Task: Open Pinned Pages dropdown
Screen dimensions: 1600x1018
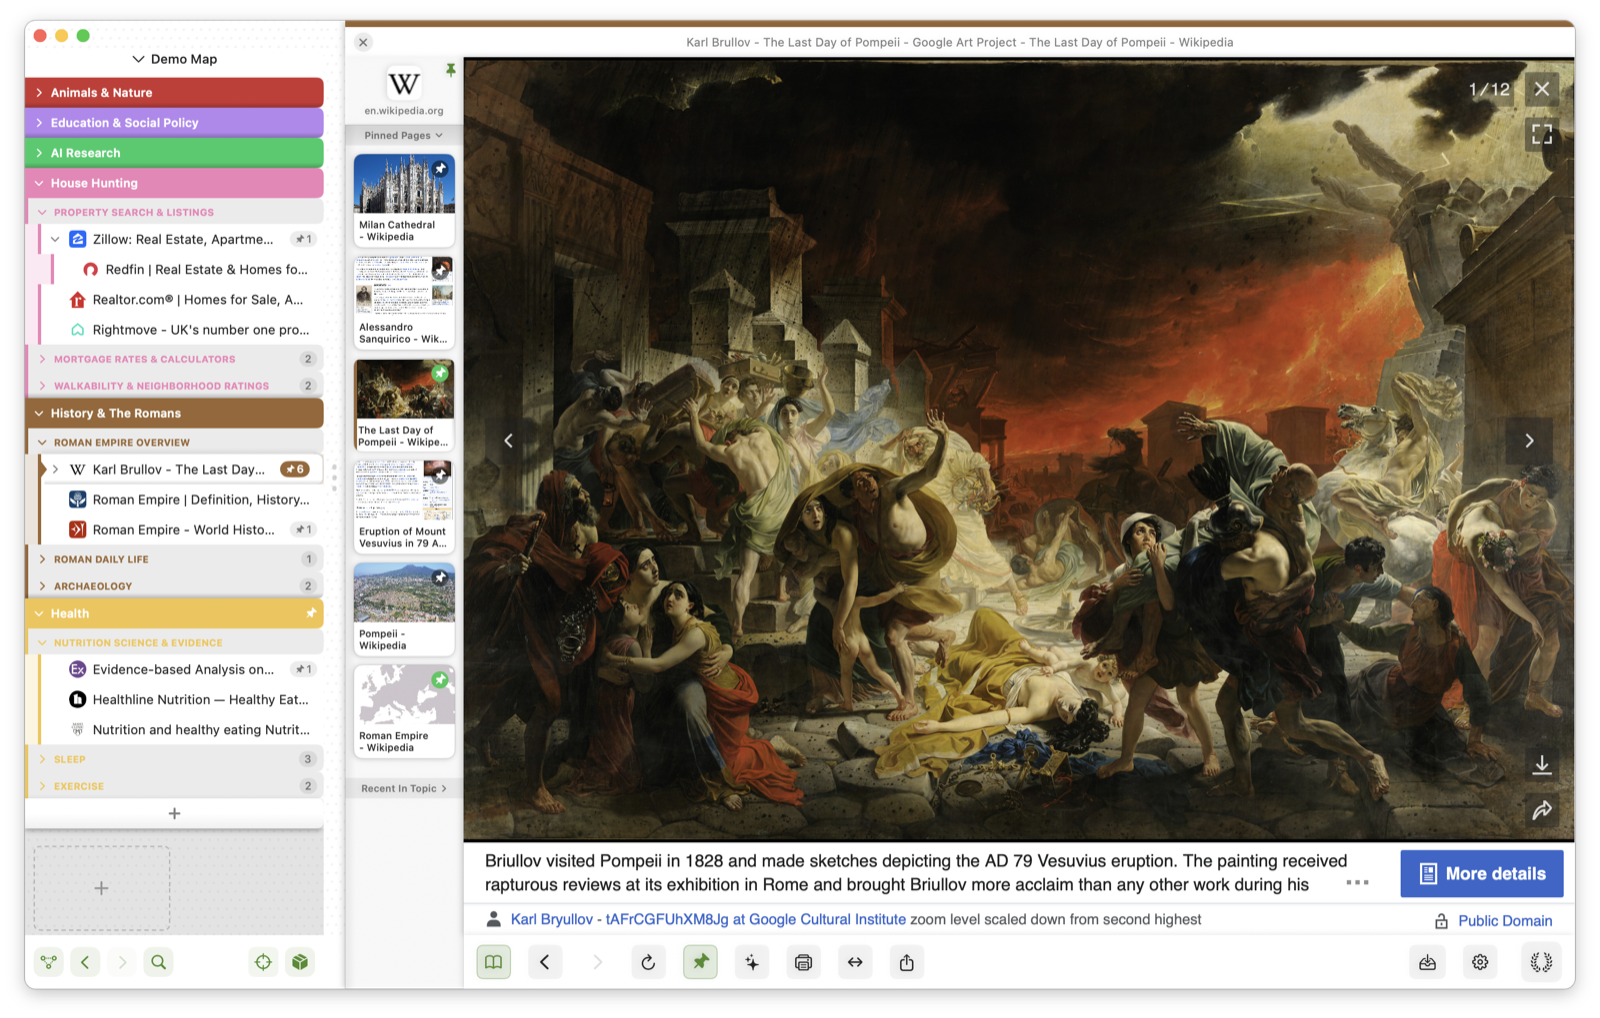Action: (403, 135)
